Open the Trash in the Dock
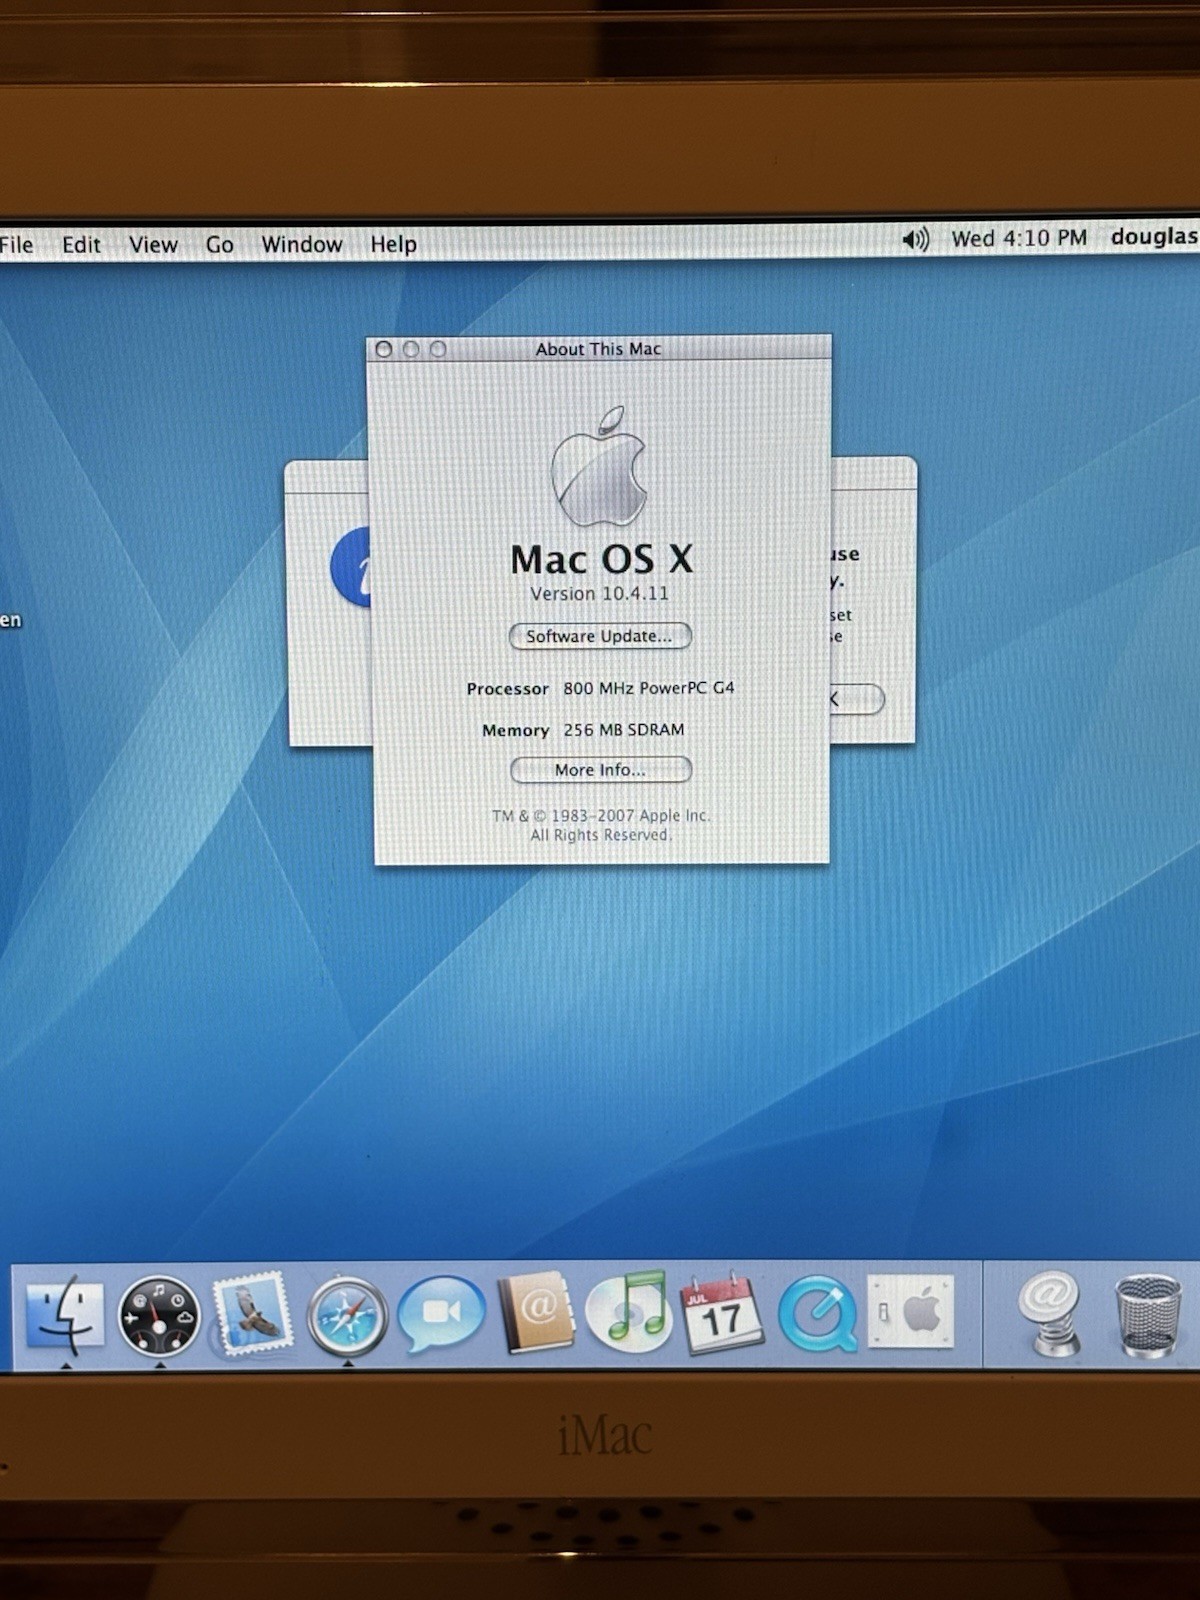The width and height of the screenshot is (1200, 1600). [1147, 1314]
